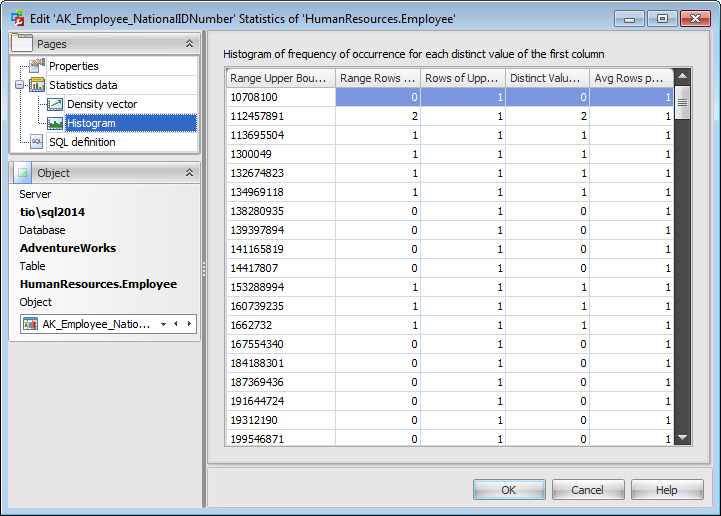Collapse the Statistics data tree node
This screenshot has width=721, height=516.
(20, 85)
